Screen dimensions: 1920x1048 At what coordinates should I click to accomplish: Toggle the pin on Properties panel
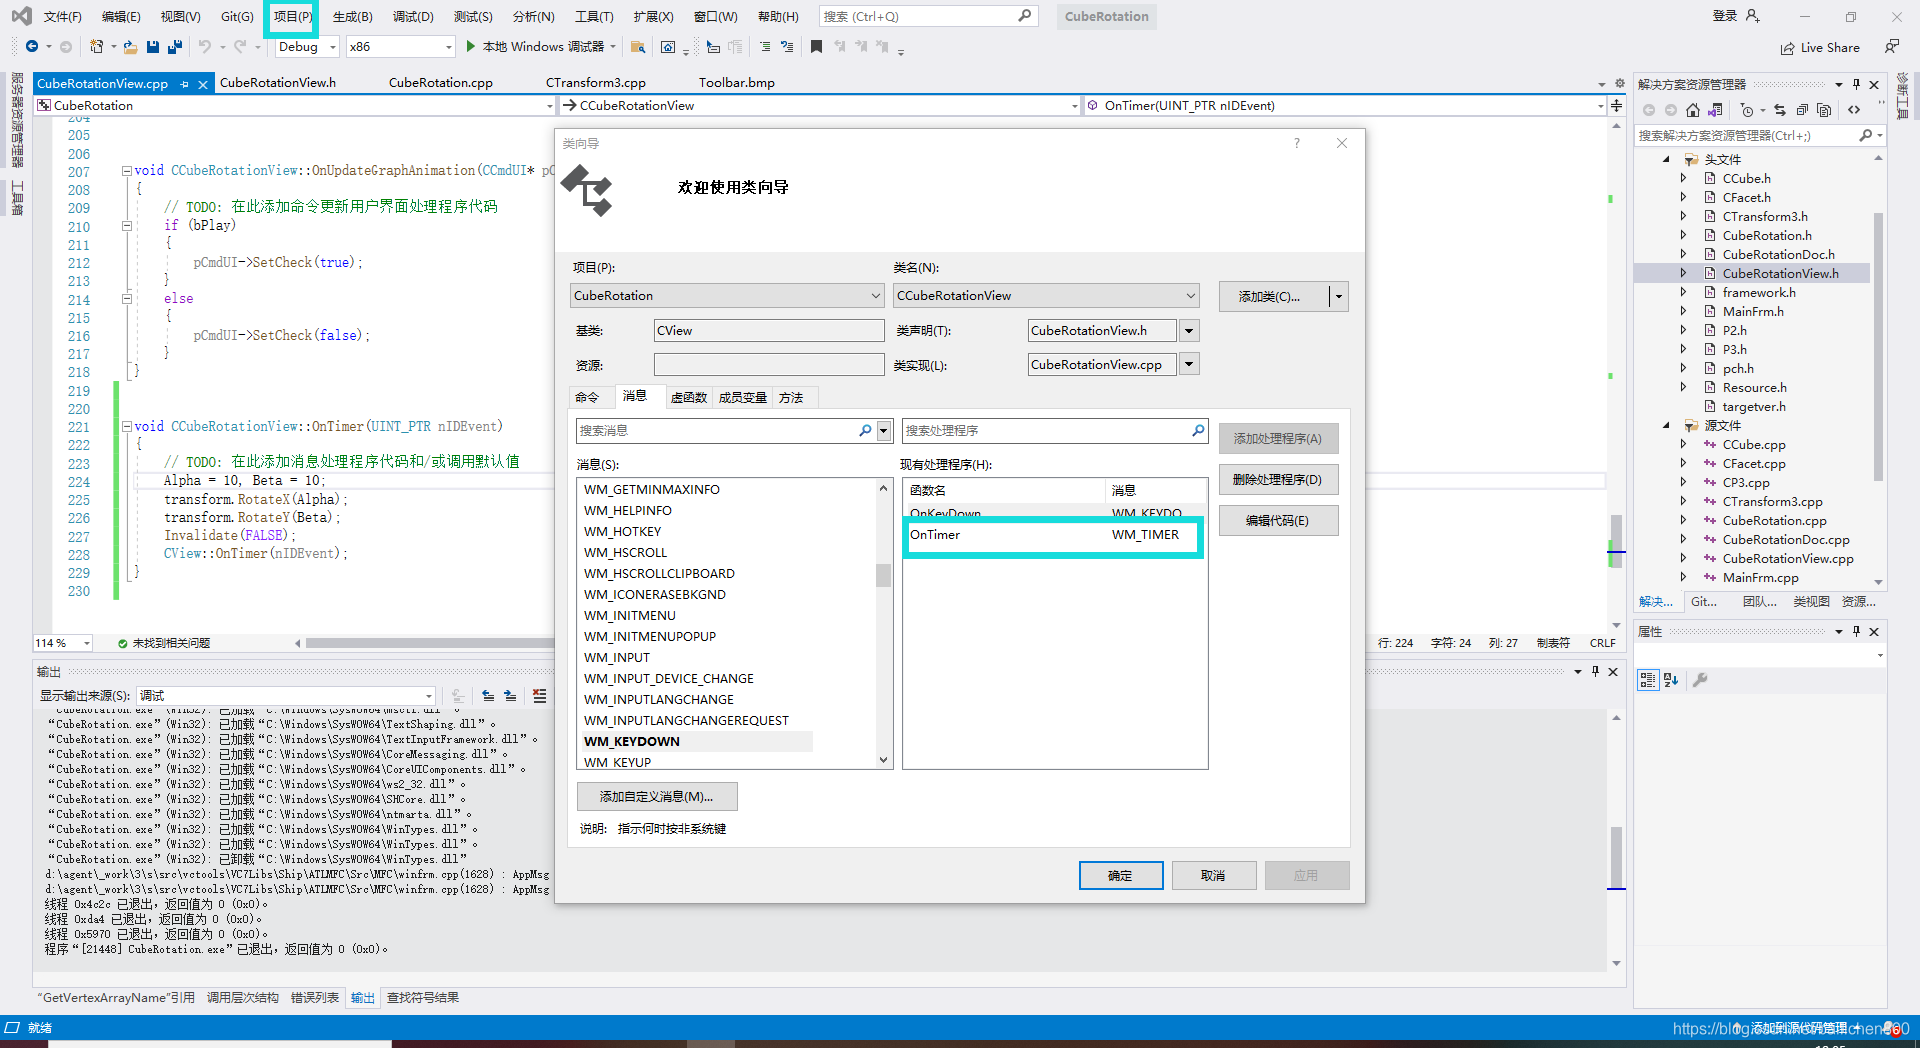(x=1856, y=632)
